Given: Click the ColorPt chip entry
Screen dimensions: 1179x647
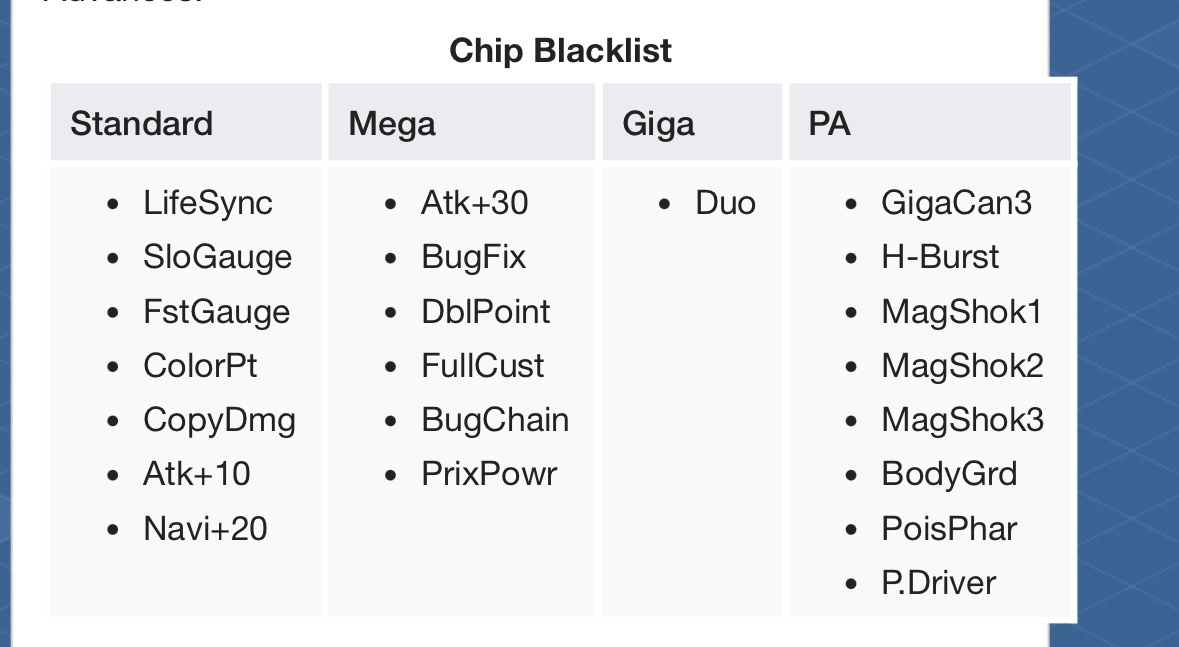Looking at the screenshot, I should [200, 366].
